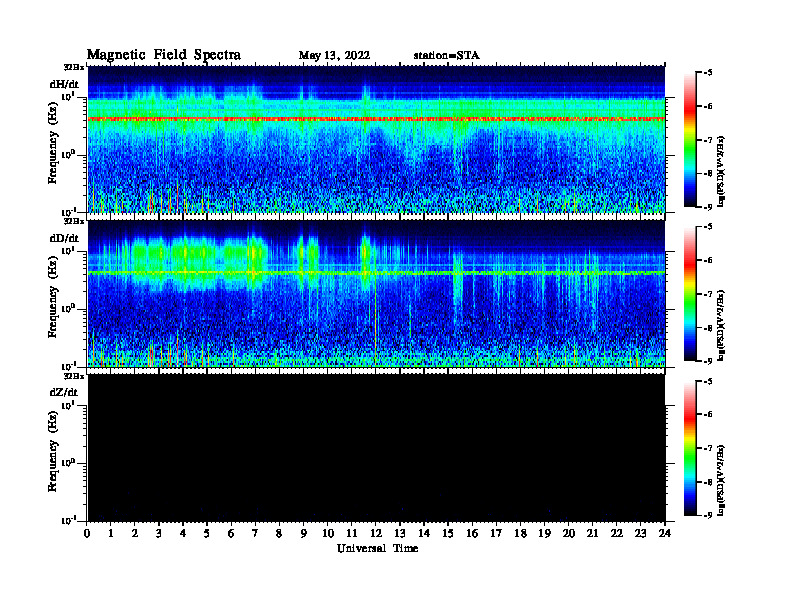The image size is (792, 612).
Task: Click the -6 value on dD/dt color scale
Action: point(708,261)
